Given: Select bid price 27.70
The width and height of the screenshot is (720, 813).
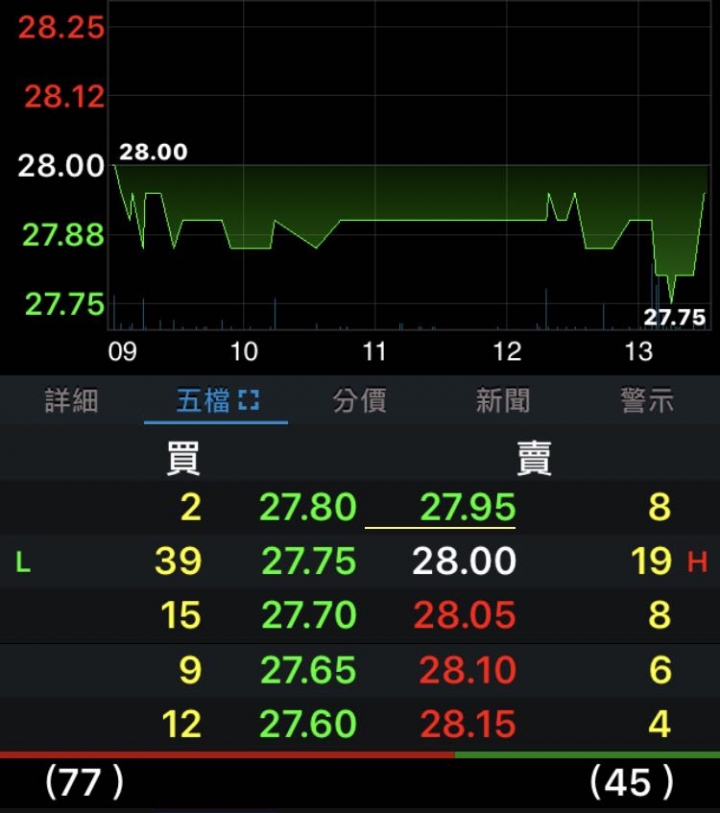Looking at the screenshot, I should (x=309, y=615).
